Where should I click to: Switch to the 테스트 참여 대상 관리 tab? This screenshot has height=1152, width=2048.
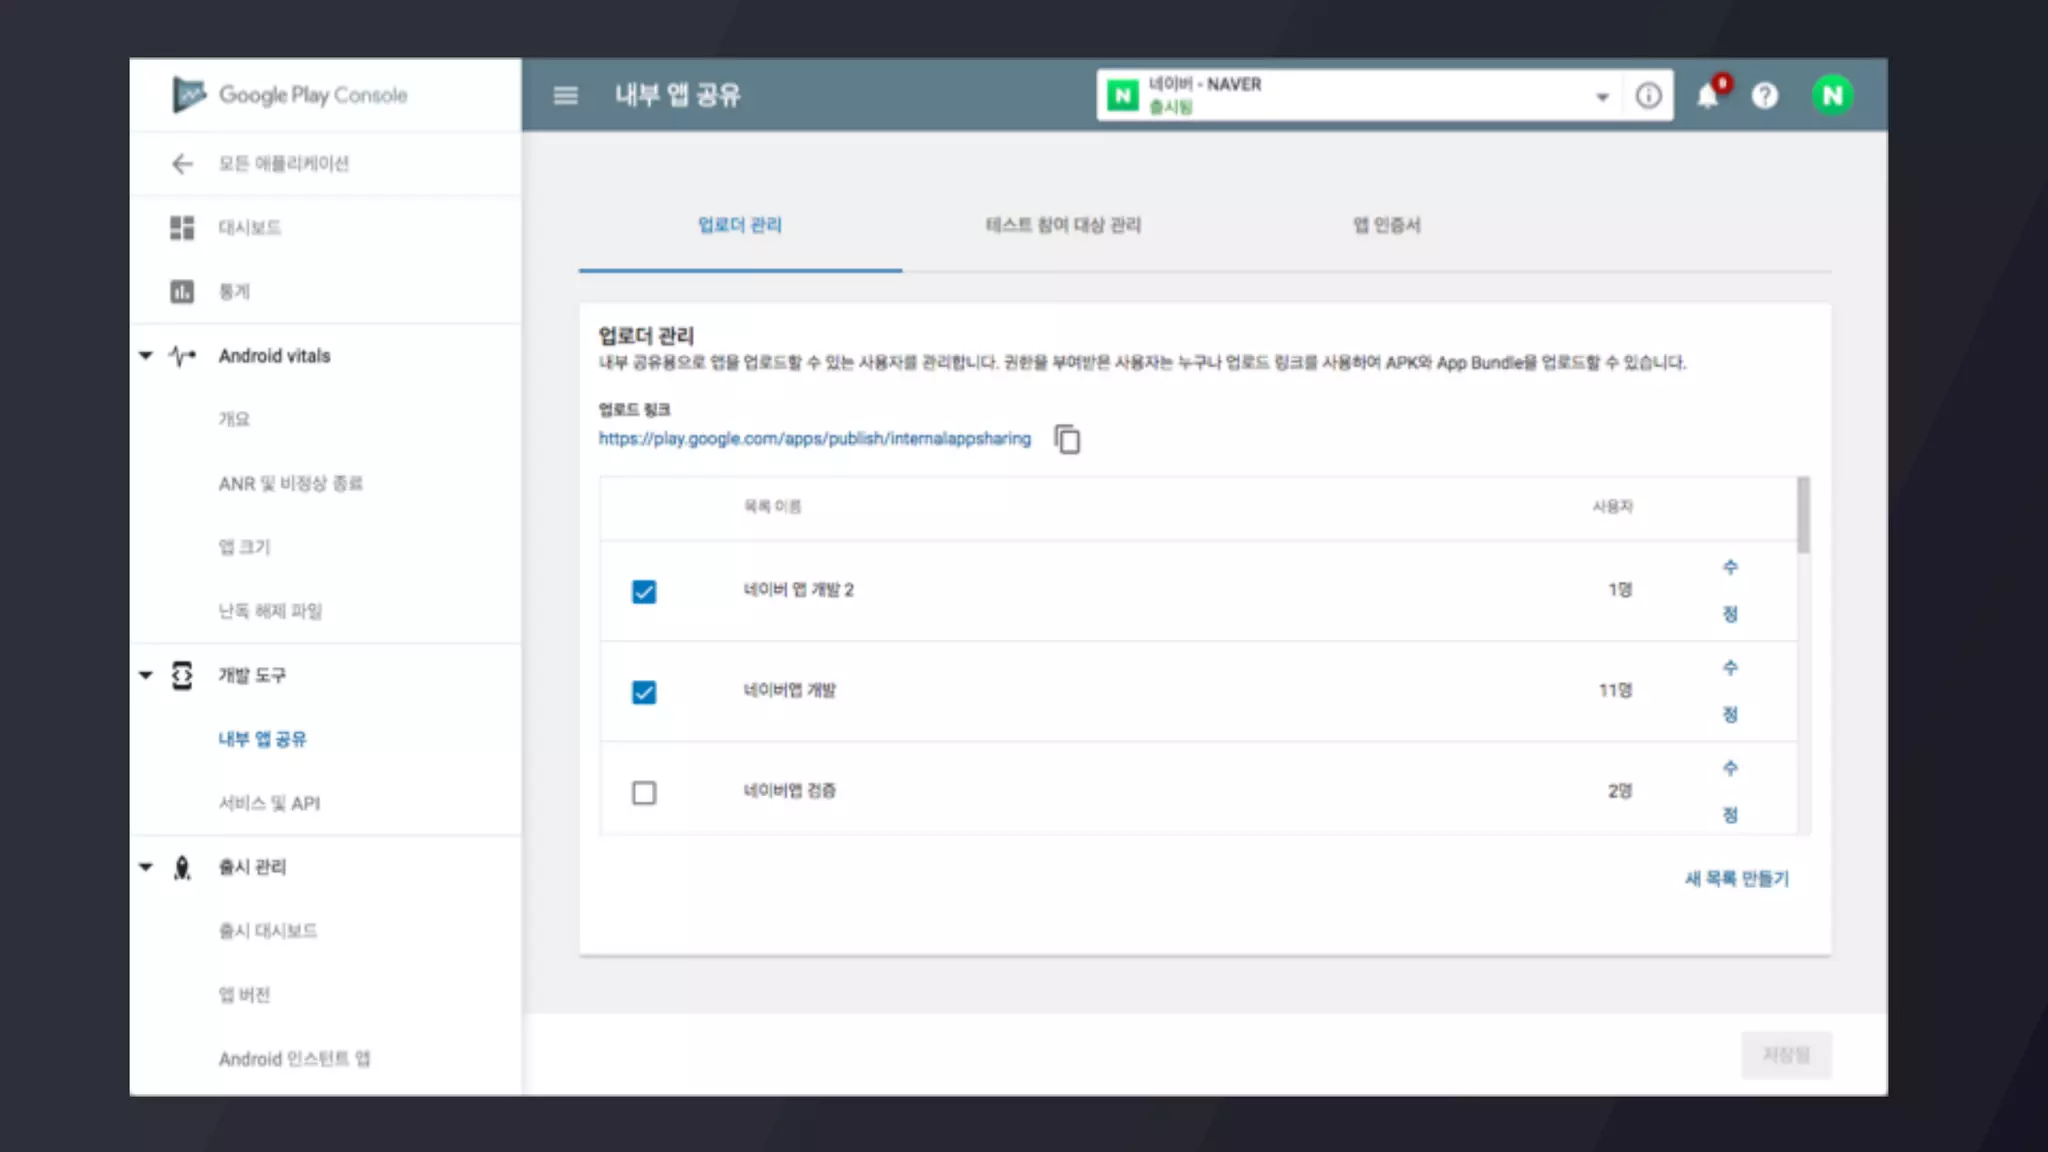(1063, 226)
